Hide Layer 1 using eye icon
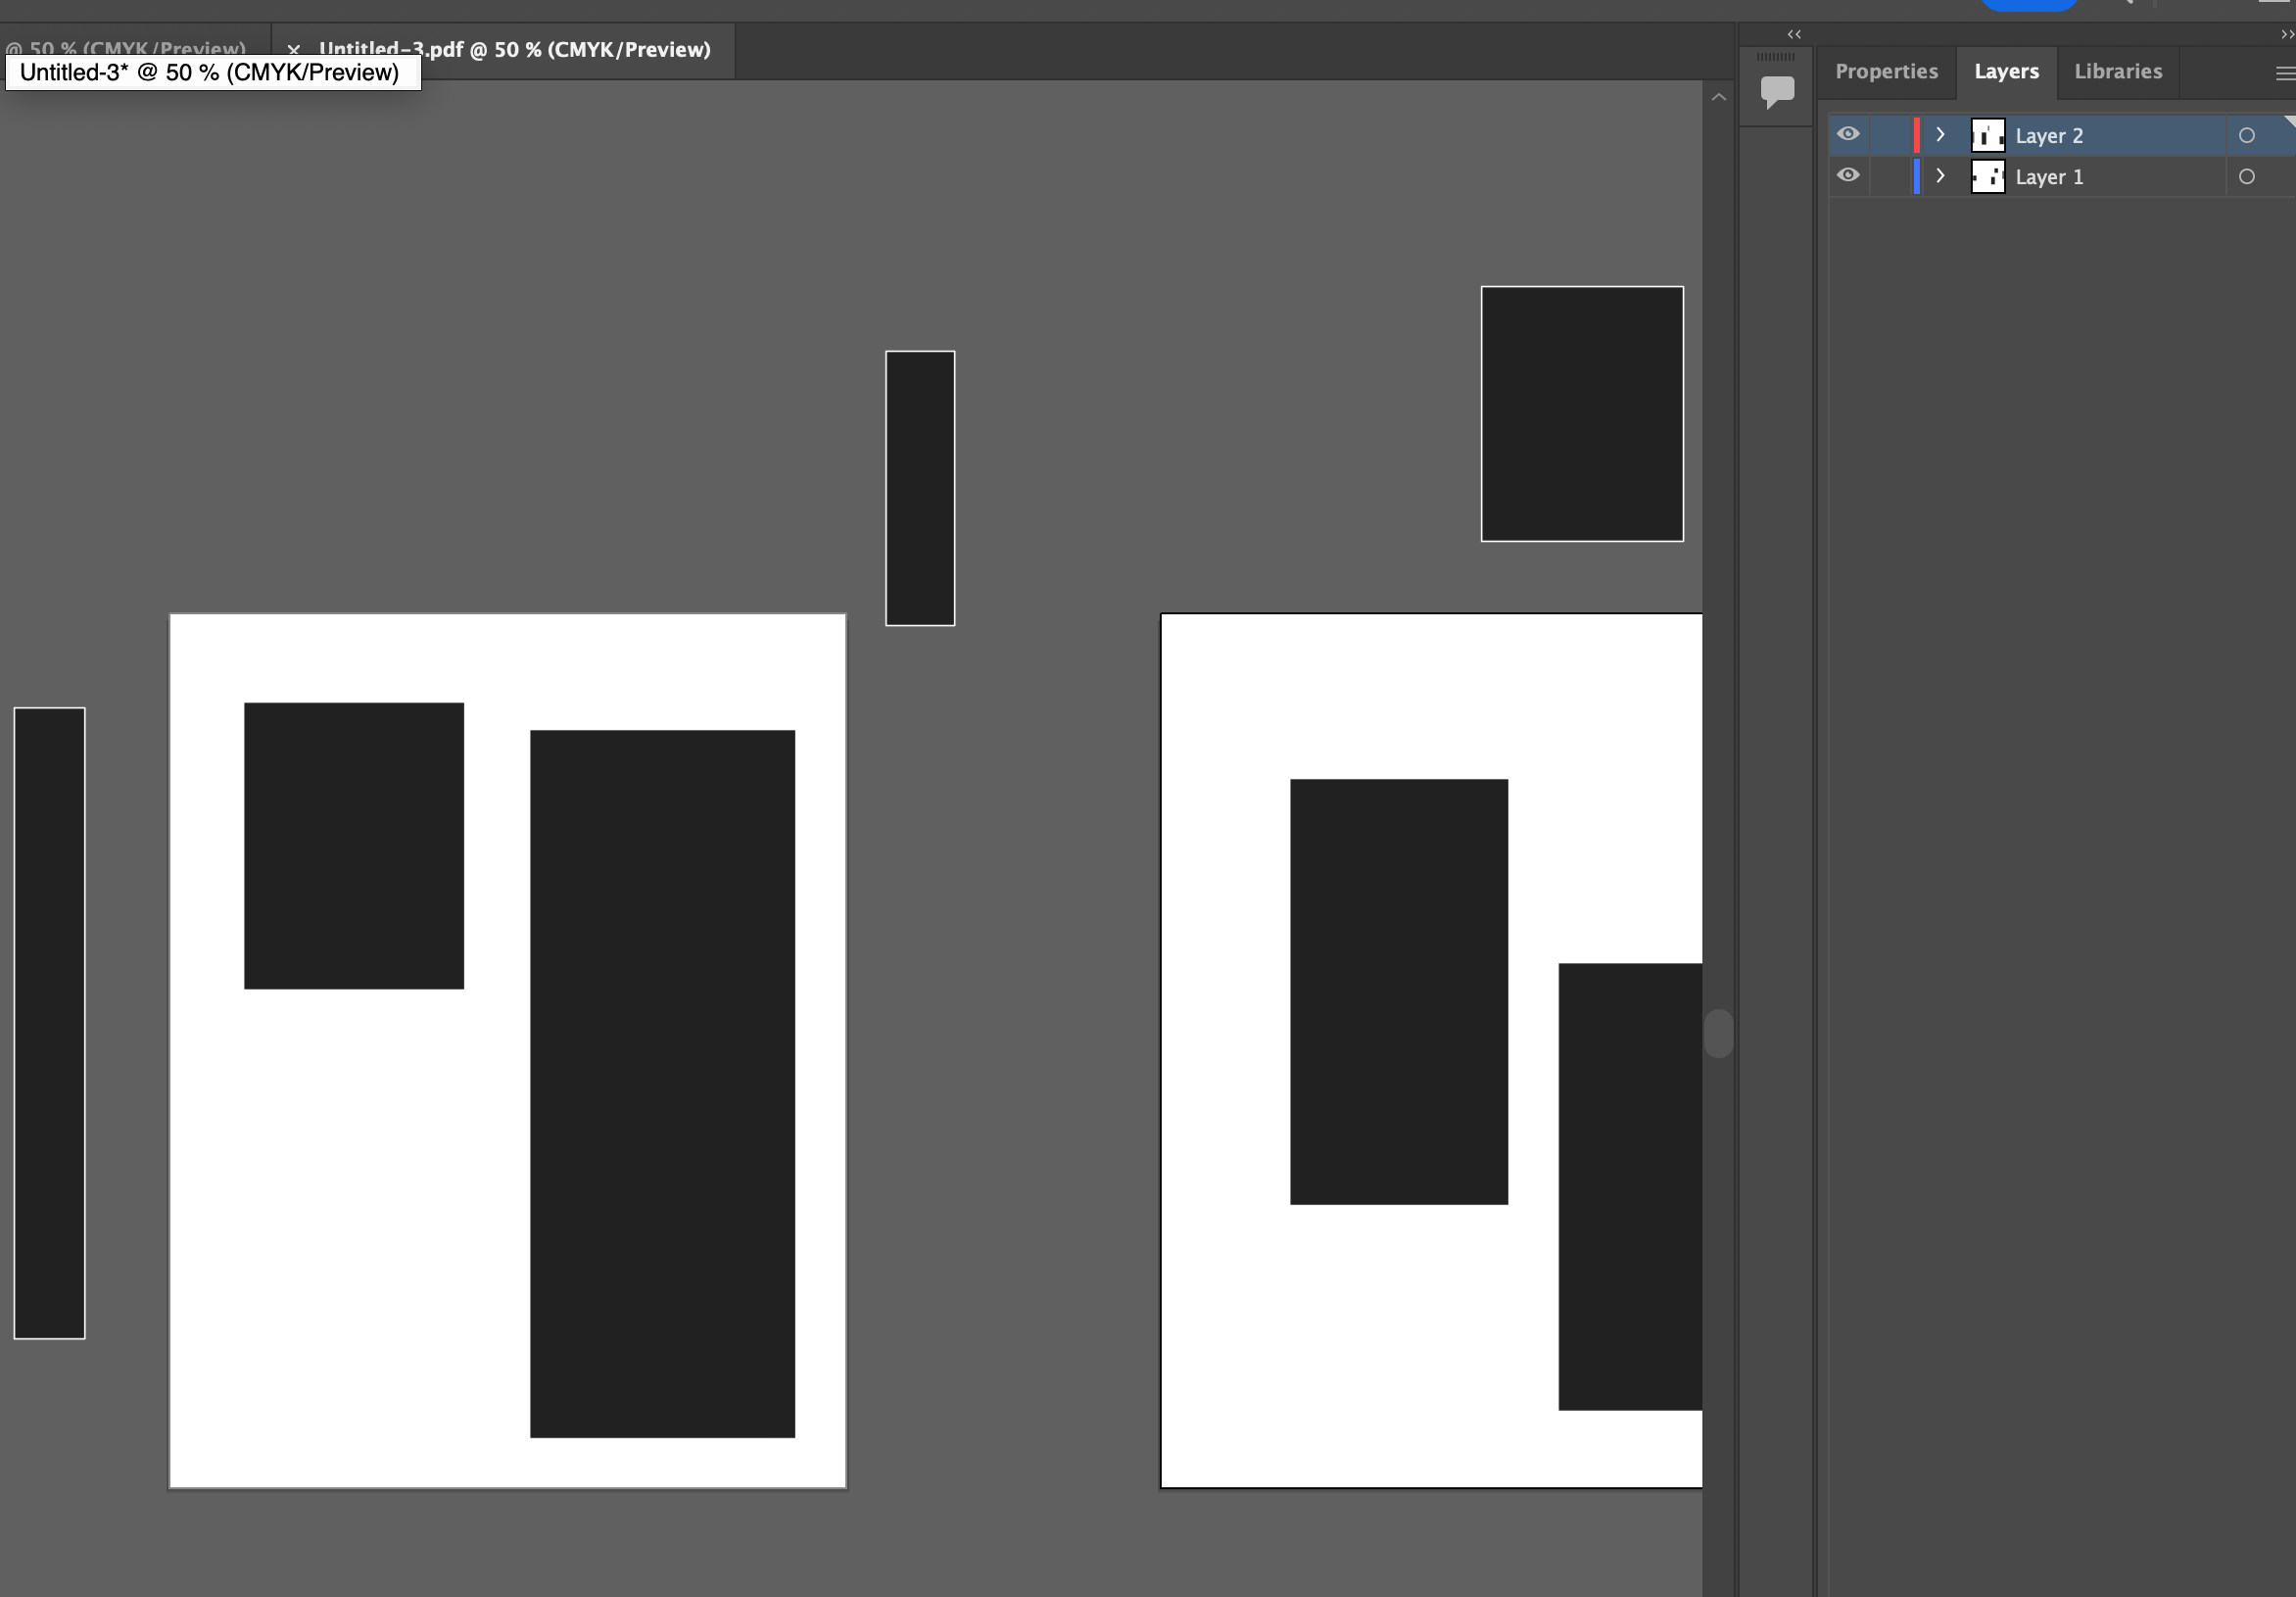 tap(1848, 175)
